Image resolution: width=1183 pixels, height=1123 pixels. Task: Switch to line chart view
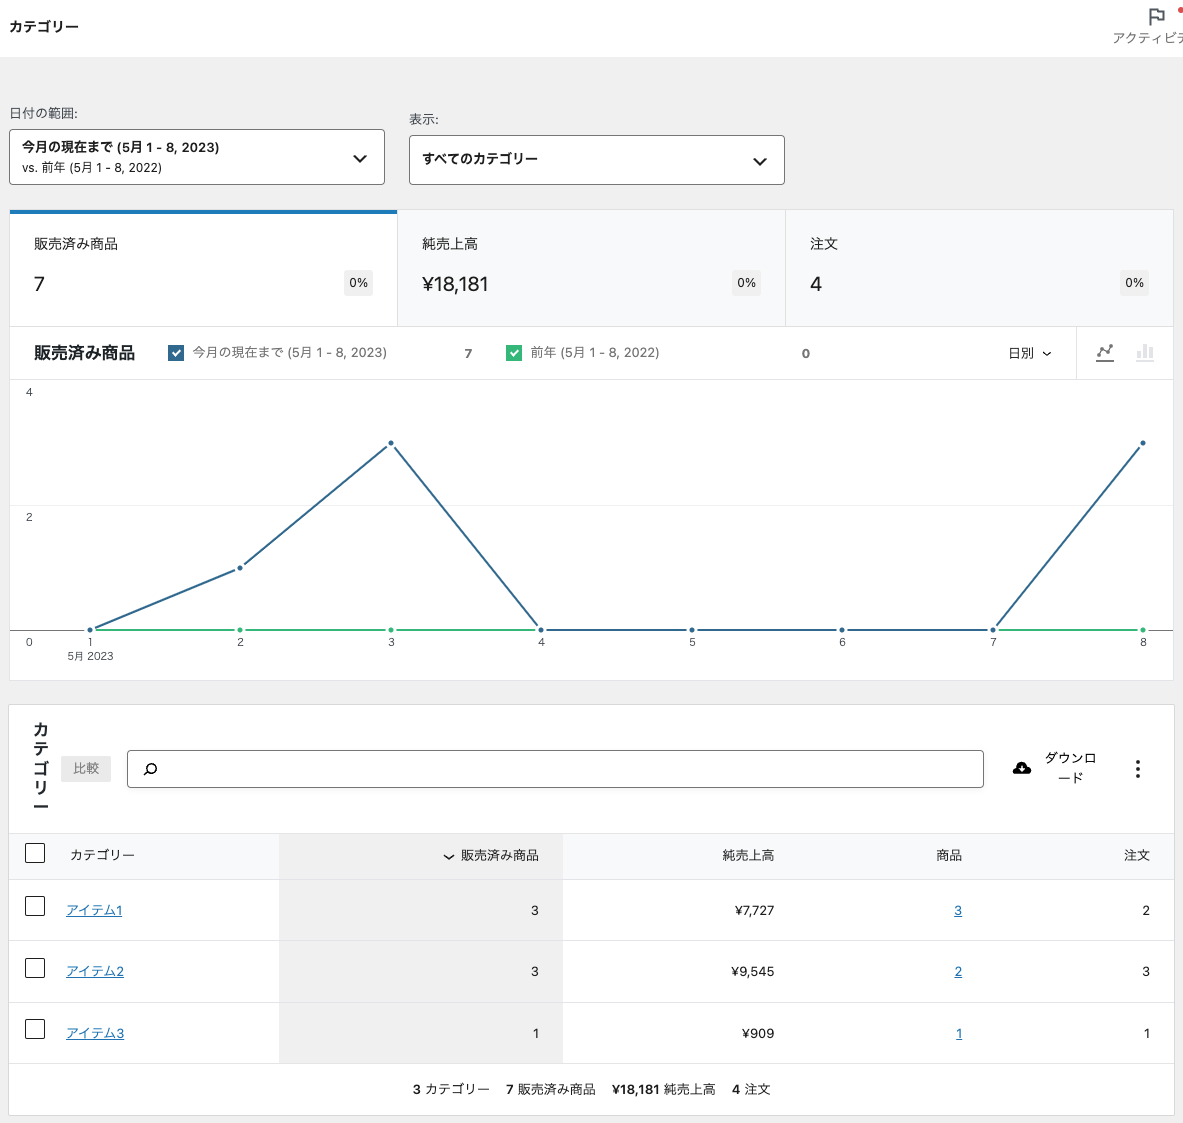[1104, 353]
